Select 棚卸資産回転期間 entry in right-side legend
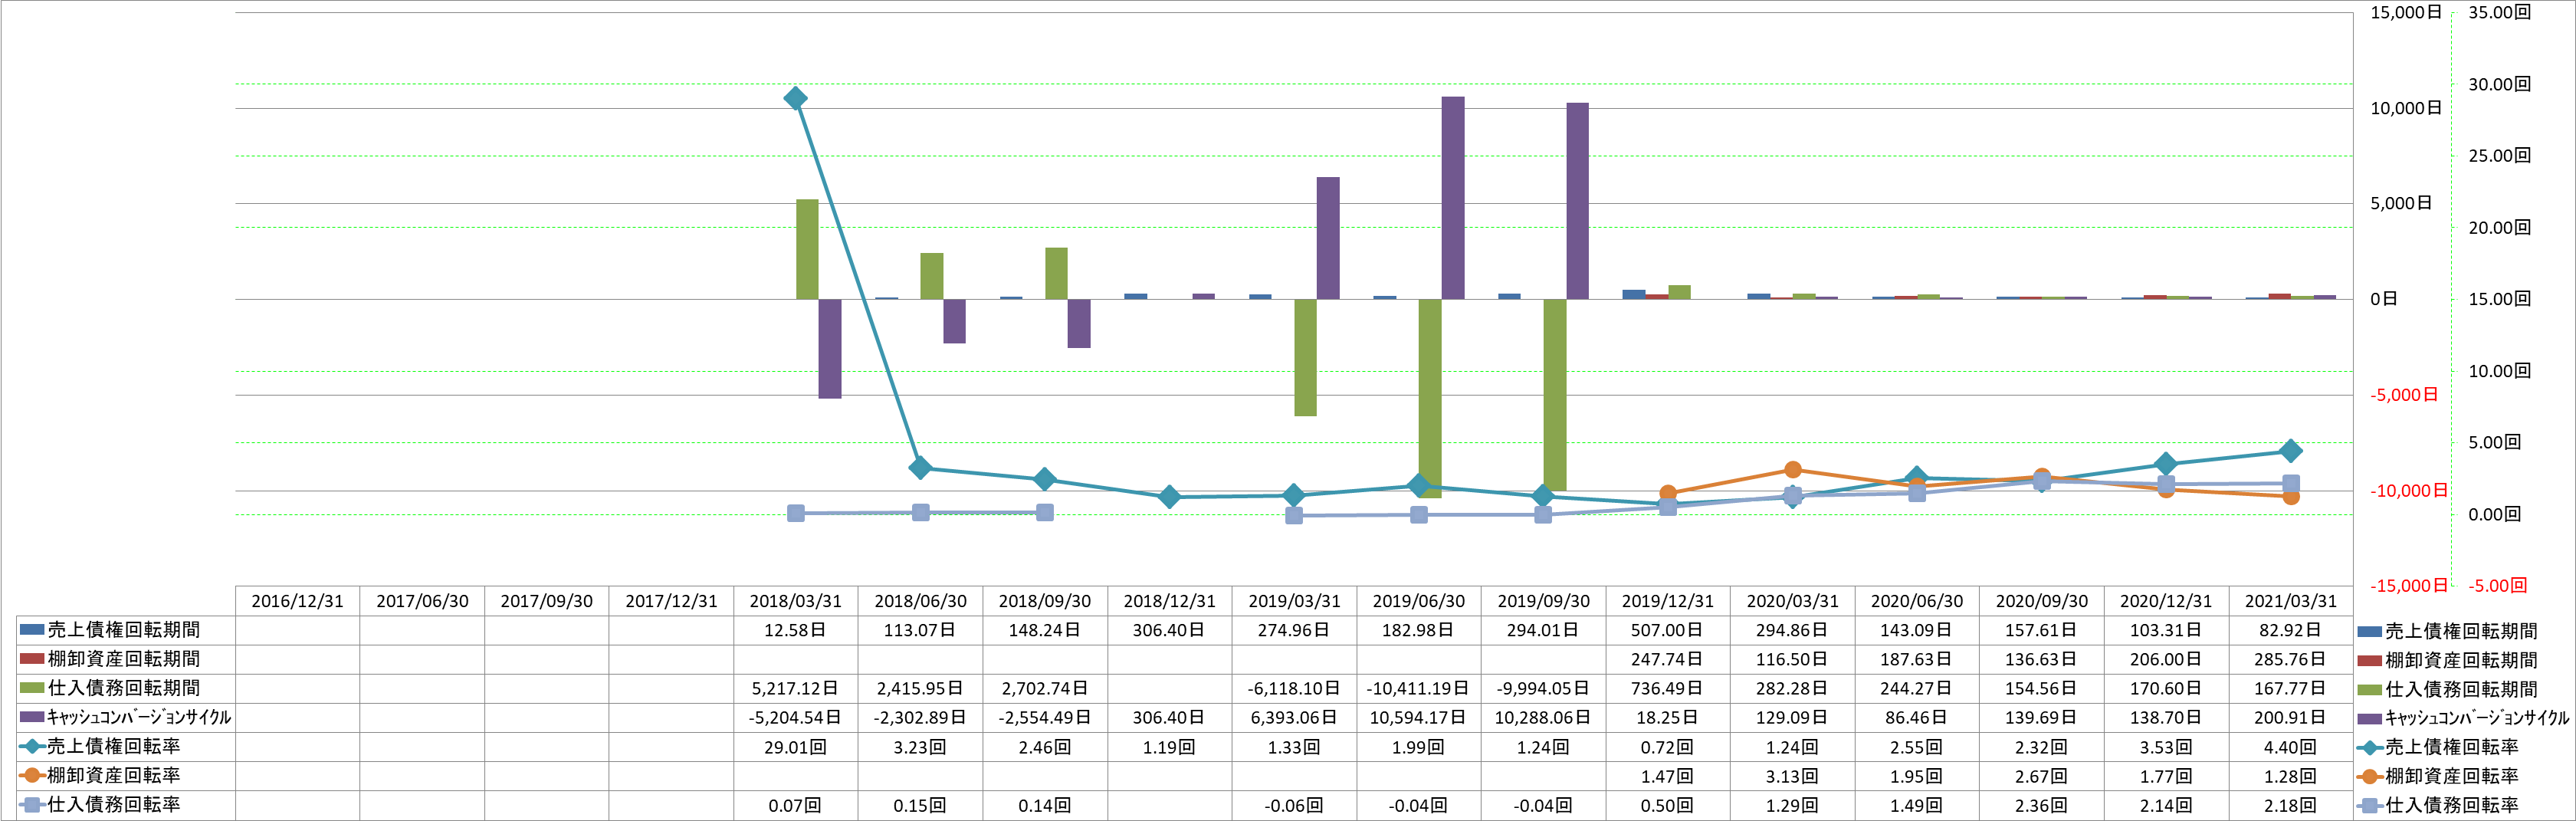 click(2447, 660)
